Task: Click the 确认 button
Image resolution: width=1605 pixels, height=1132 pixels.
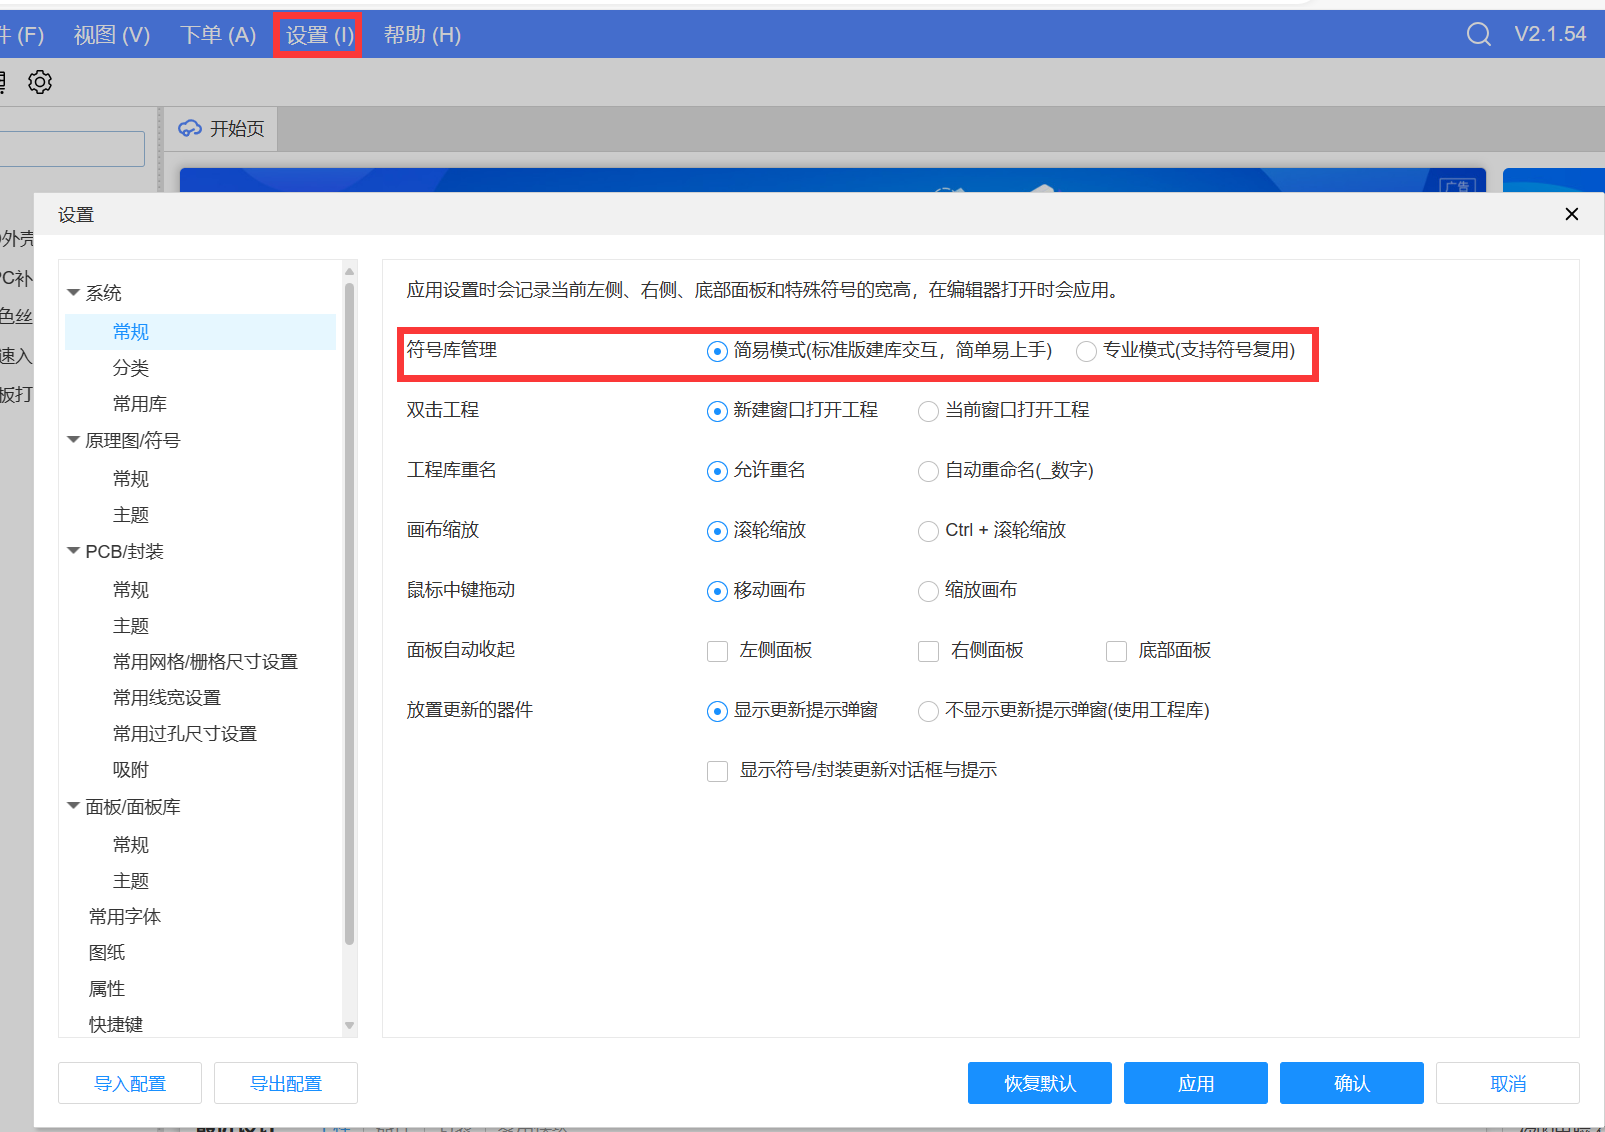Action: tap(1352, 1083)
